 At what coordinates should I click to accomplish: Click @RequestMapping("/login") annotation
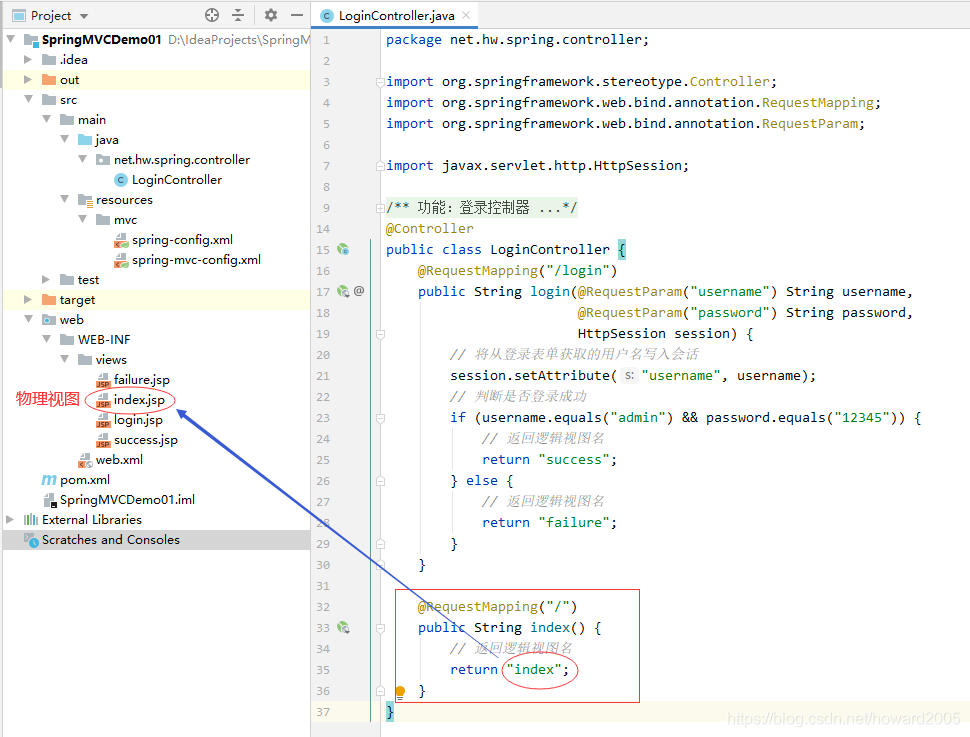tap(517, 271)
